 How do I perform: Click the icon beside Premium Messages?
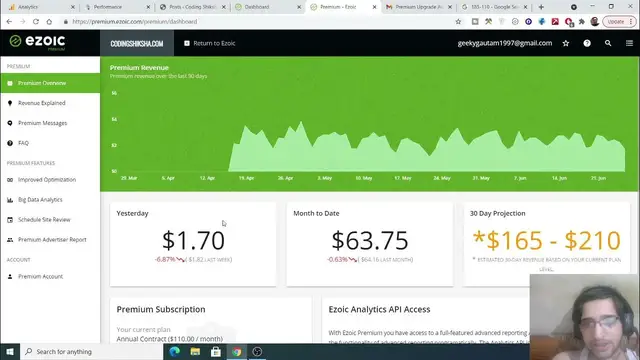tap(10, 123)
